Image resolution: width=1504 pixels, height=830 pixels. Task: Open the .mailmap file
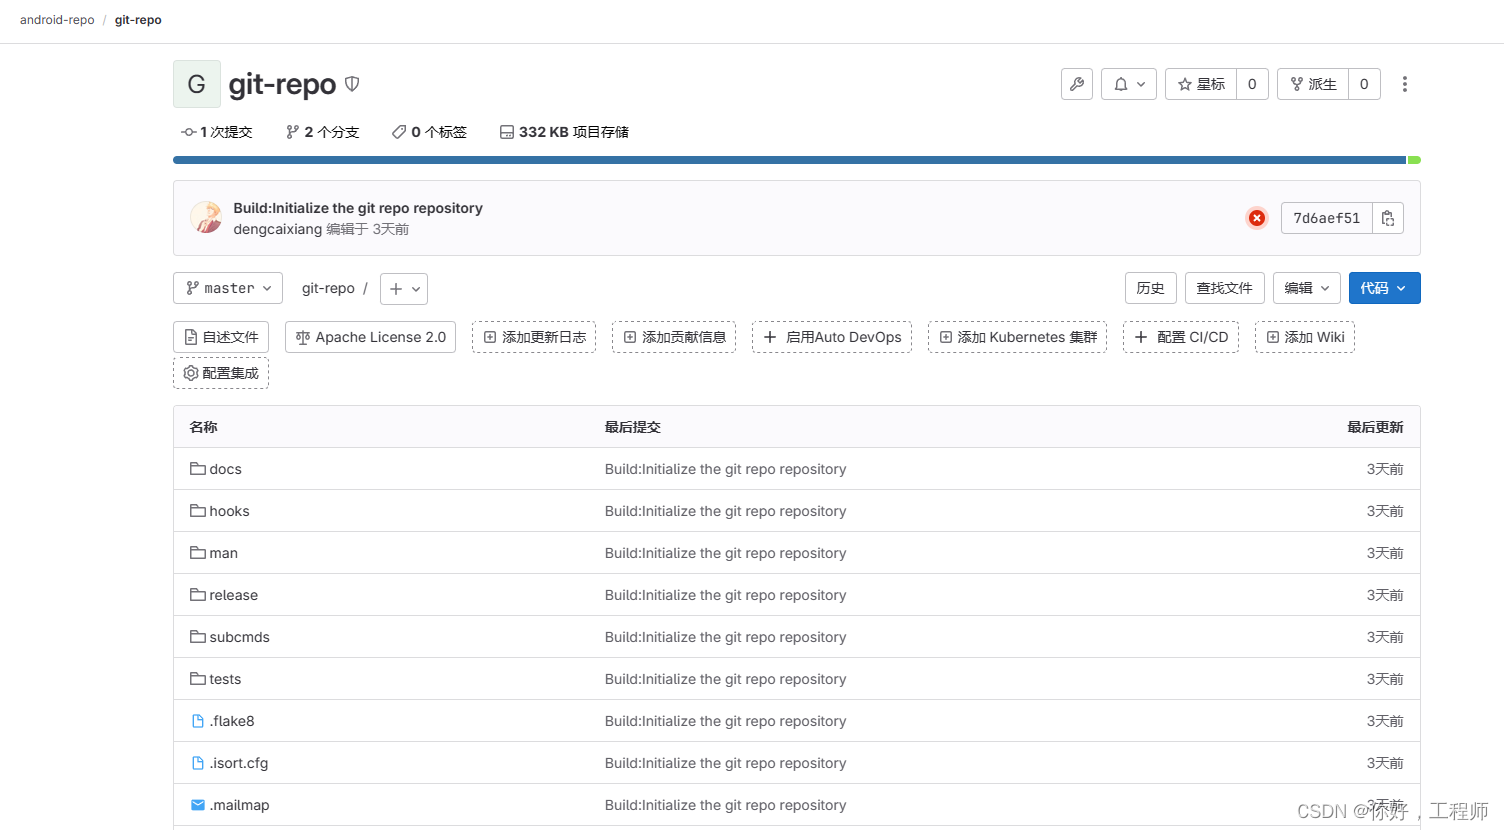point(239,805)
